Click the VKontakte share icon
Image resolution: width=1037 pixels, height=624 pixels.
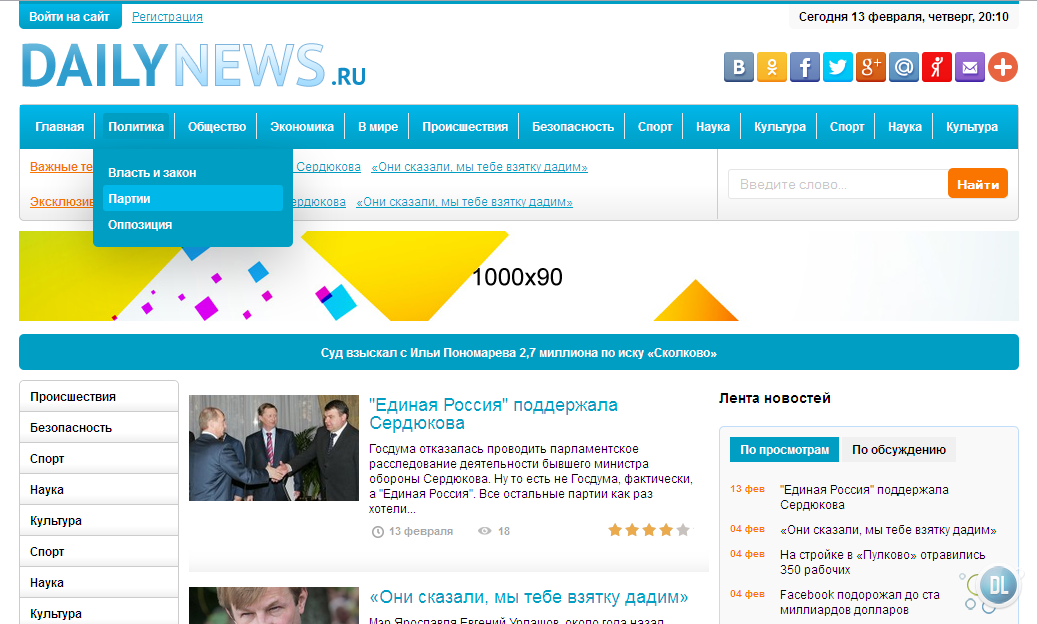point(739,67)
